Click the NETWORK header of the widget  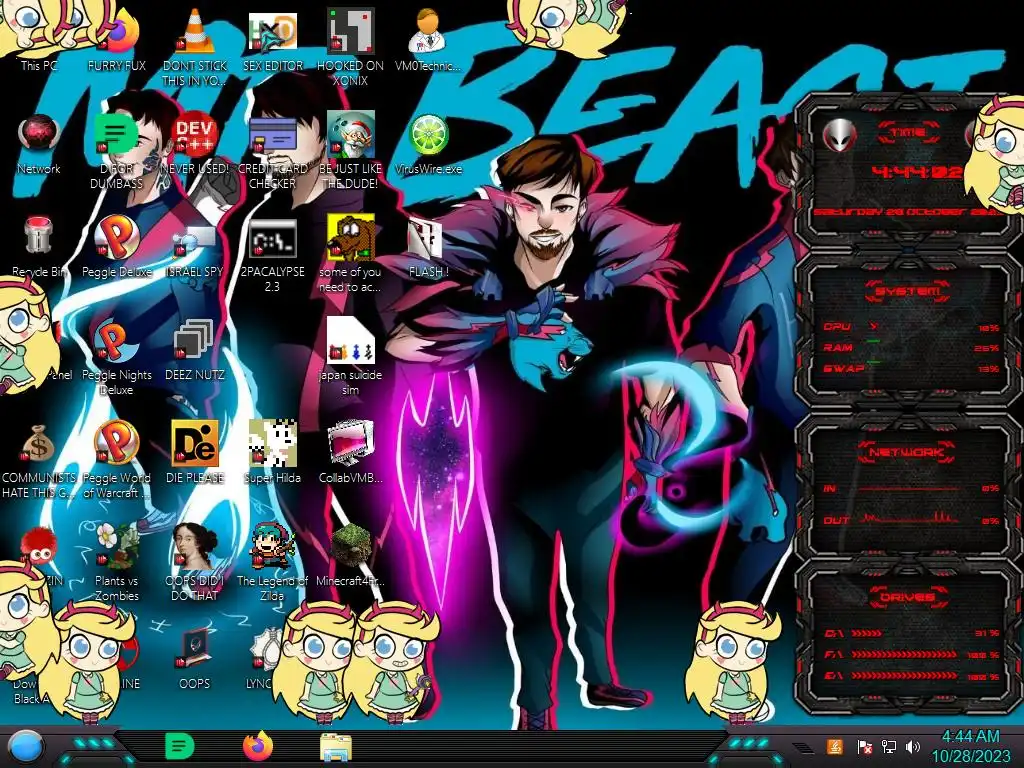pyautogui.click(x=908, y=451)
